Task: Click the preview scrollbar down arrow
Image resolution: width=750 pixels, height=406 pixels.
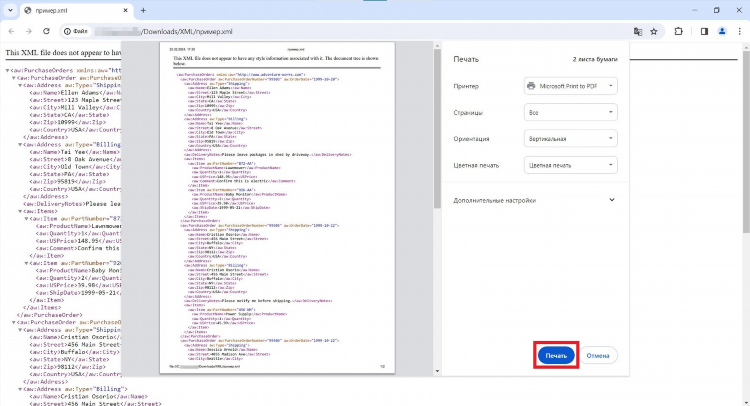Action: point(437,371)
